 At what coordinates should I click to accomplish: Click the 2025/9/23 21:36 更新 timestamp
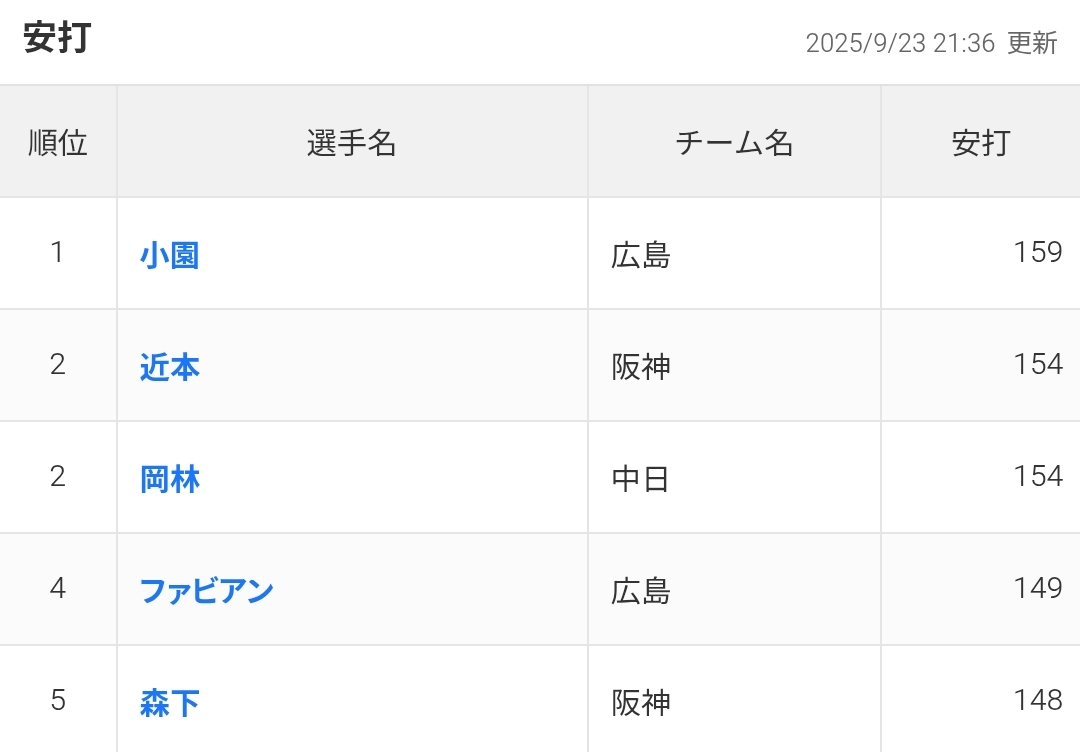point(931,43)
